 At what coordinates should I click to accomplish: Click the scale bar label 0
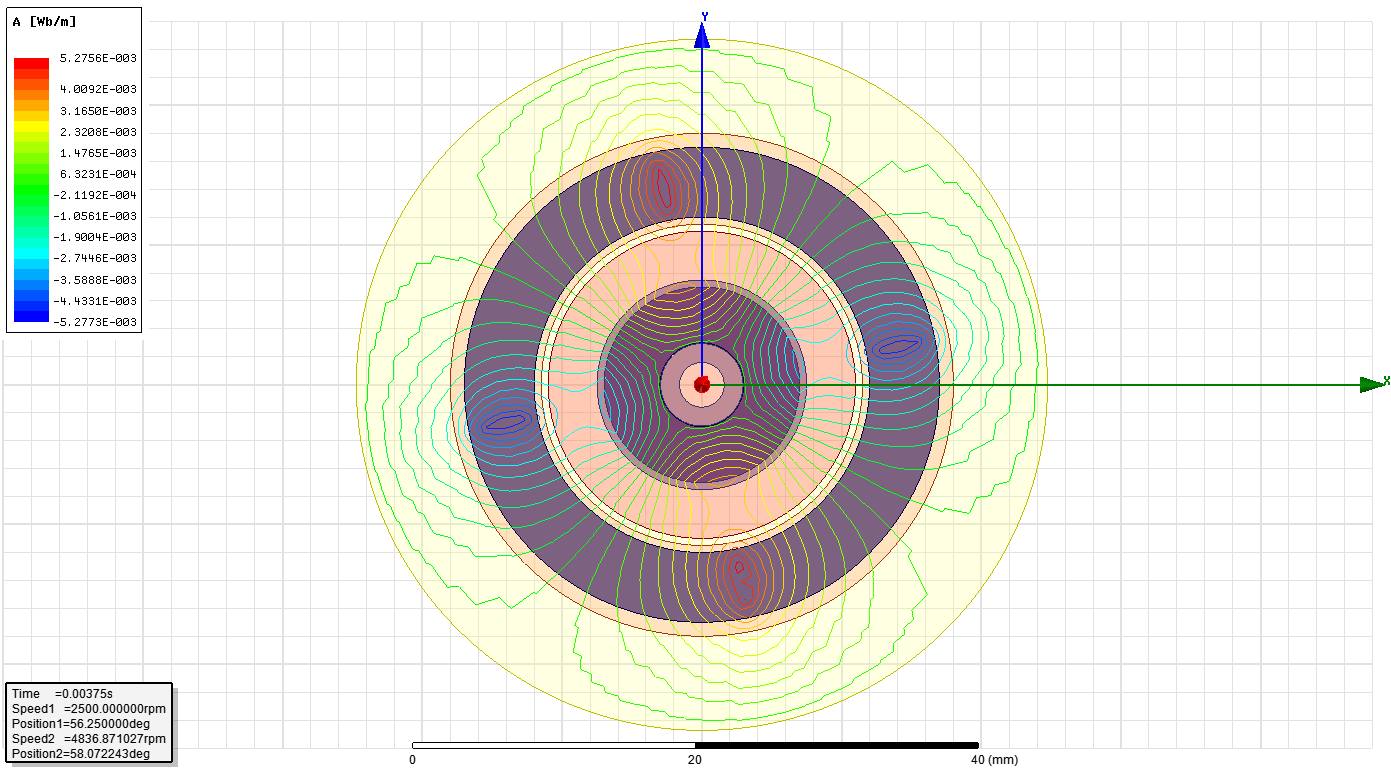[x=412, y=760]
